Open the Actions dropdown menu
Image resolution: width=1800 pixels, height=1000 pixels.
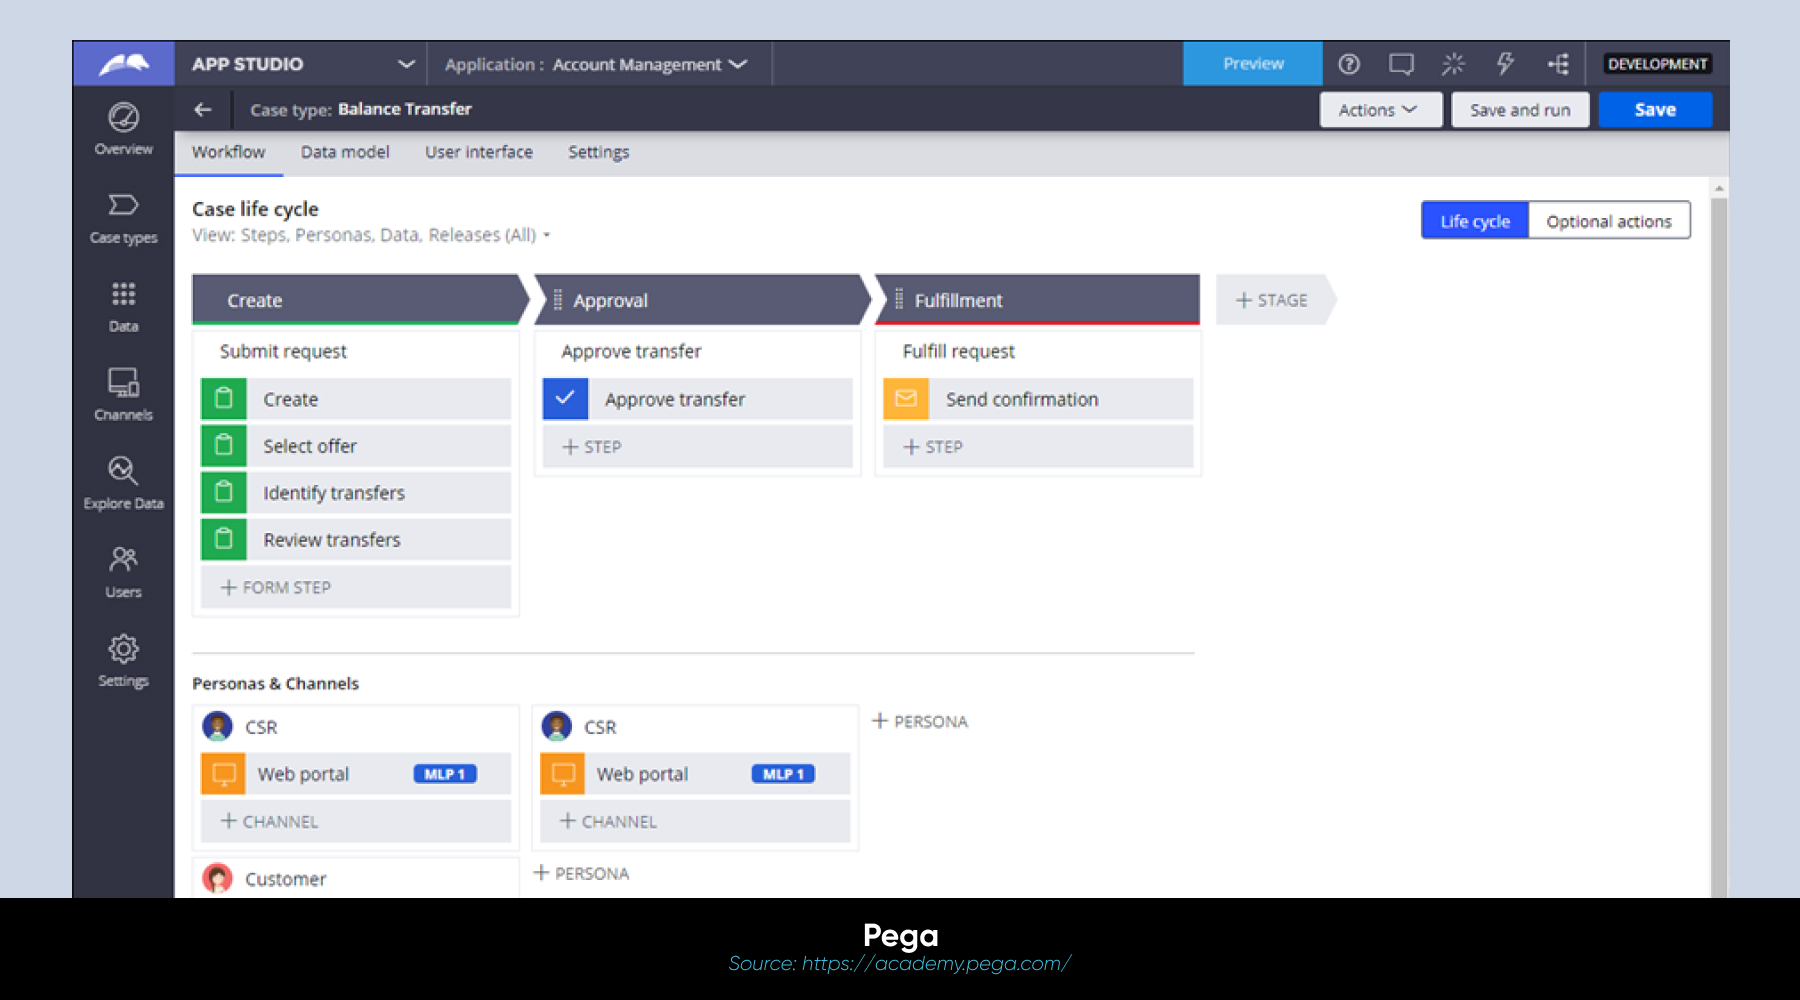(x=1380, y=110)
